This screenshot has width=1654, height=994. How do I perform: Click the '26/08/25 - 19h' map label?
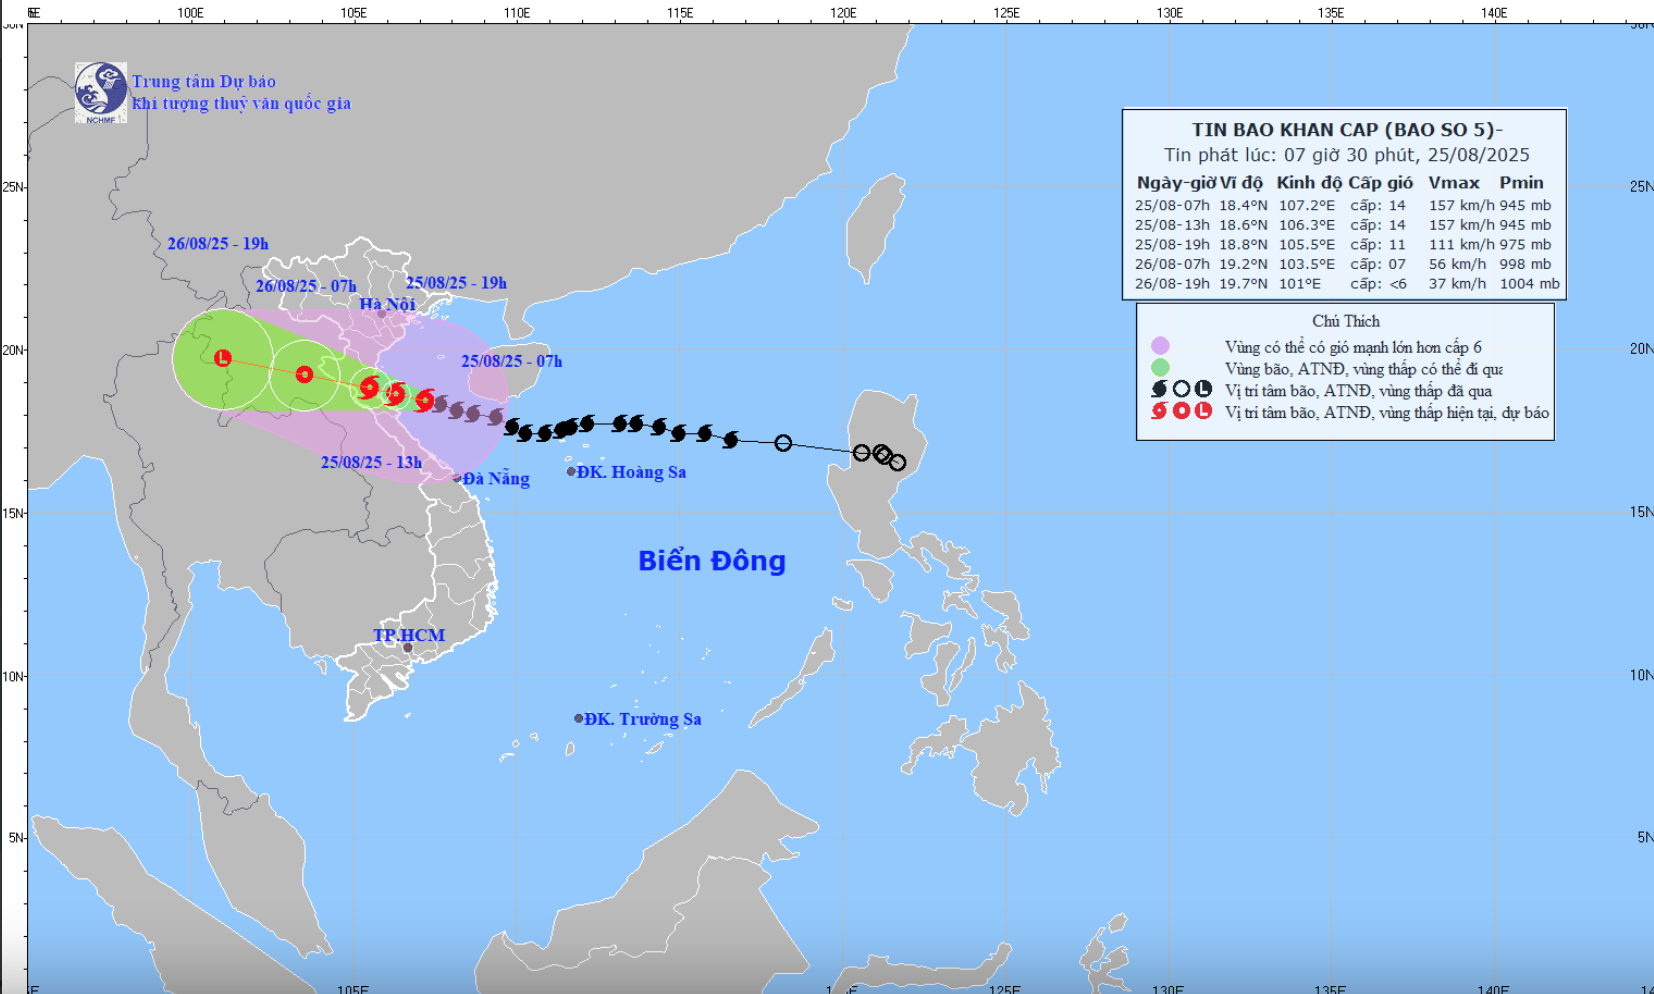pyautogui.click(x=218, y=243)
